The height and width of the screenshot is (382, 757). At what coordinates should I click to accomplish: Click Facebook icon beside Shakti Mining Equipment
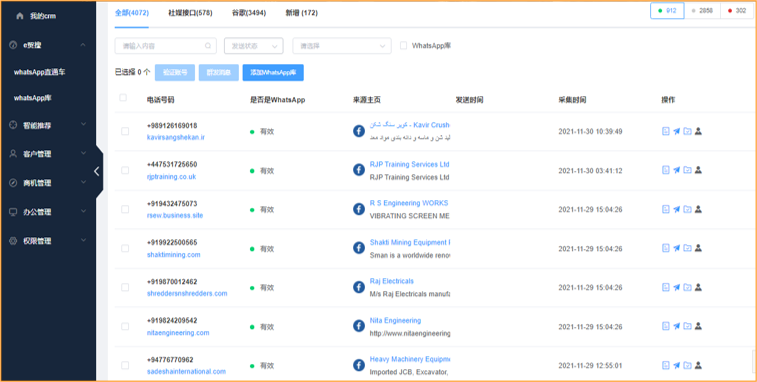(359, 248)
